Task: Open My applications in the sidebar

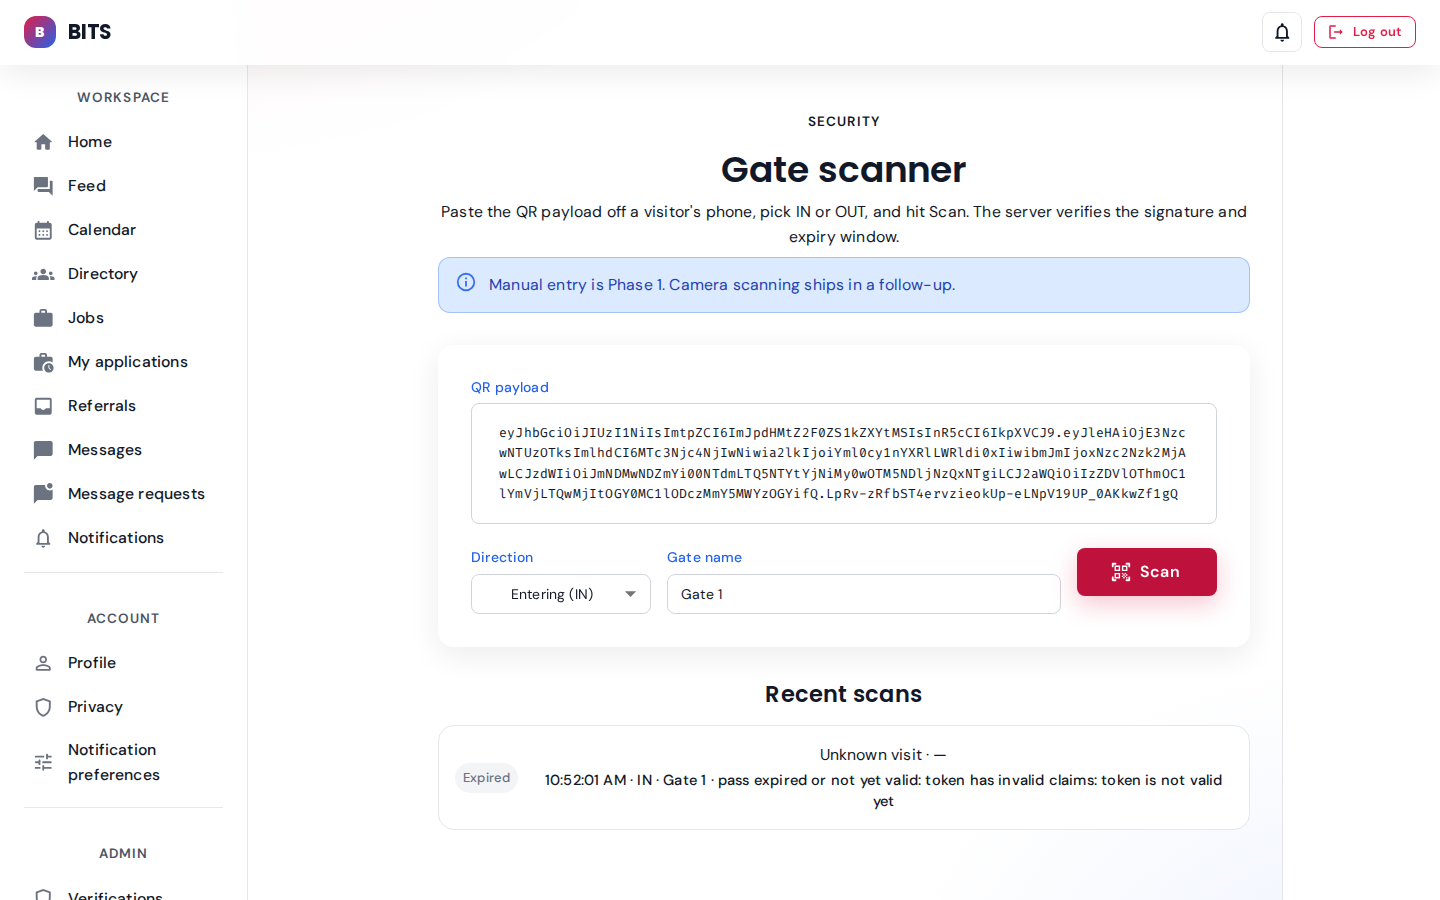Action: pos(127,362)
